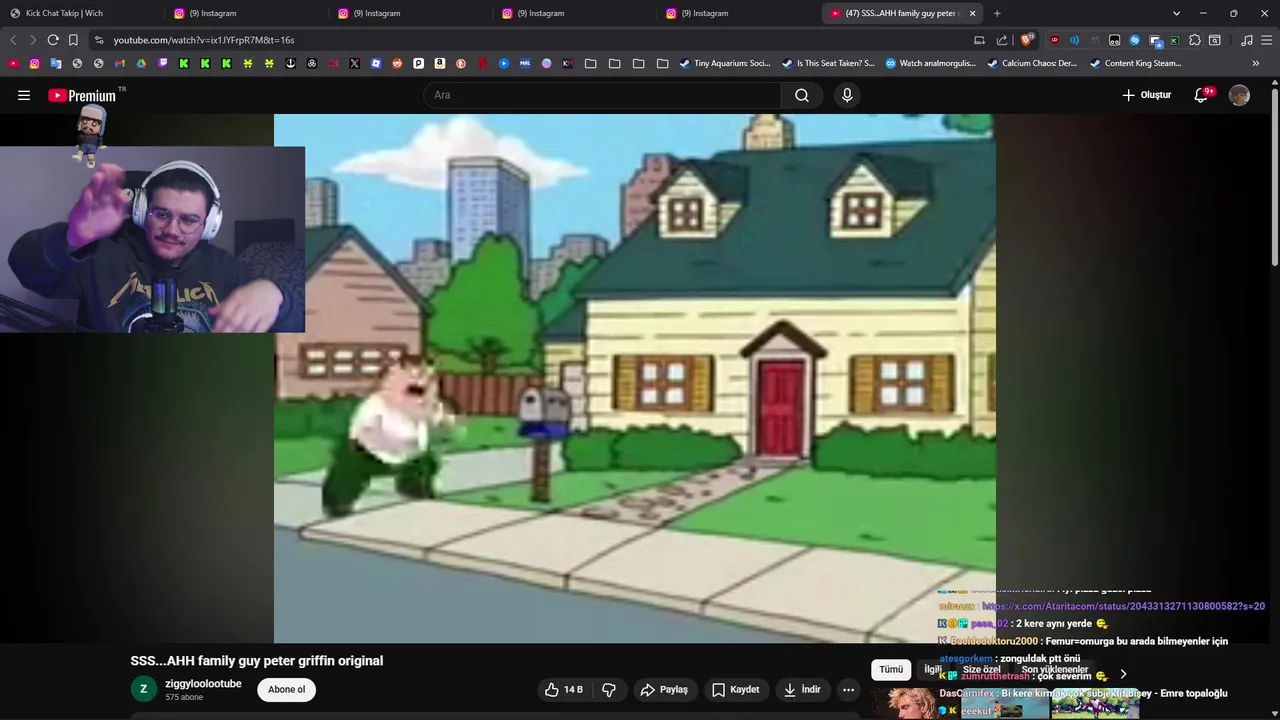The width and height of the screenshot is (1280, 720).
Task: Open YouTube notifications bell
Action: 1203,95
